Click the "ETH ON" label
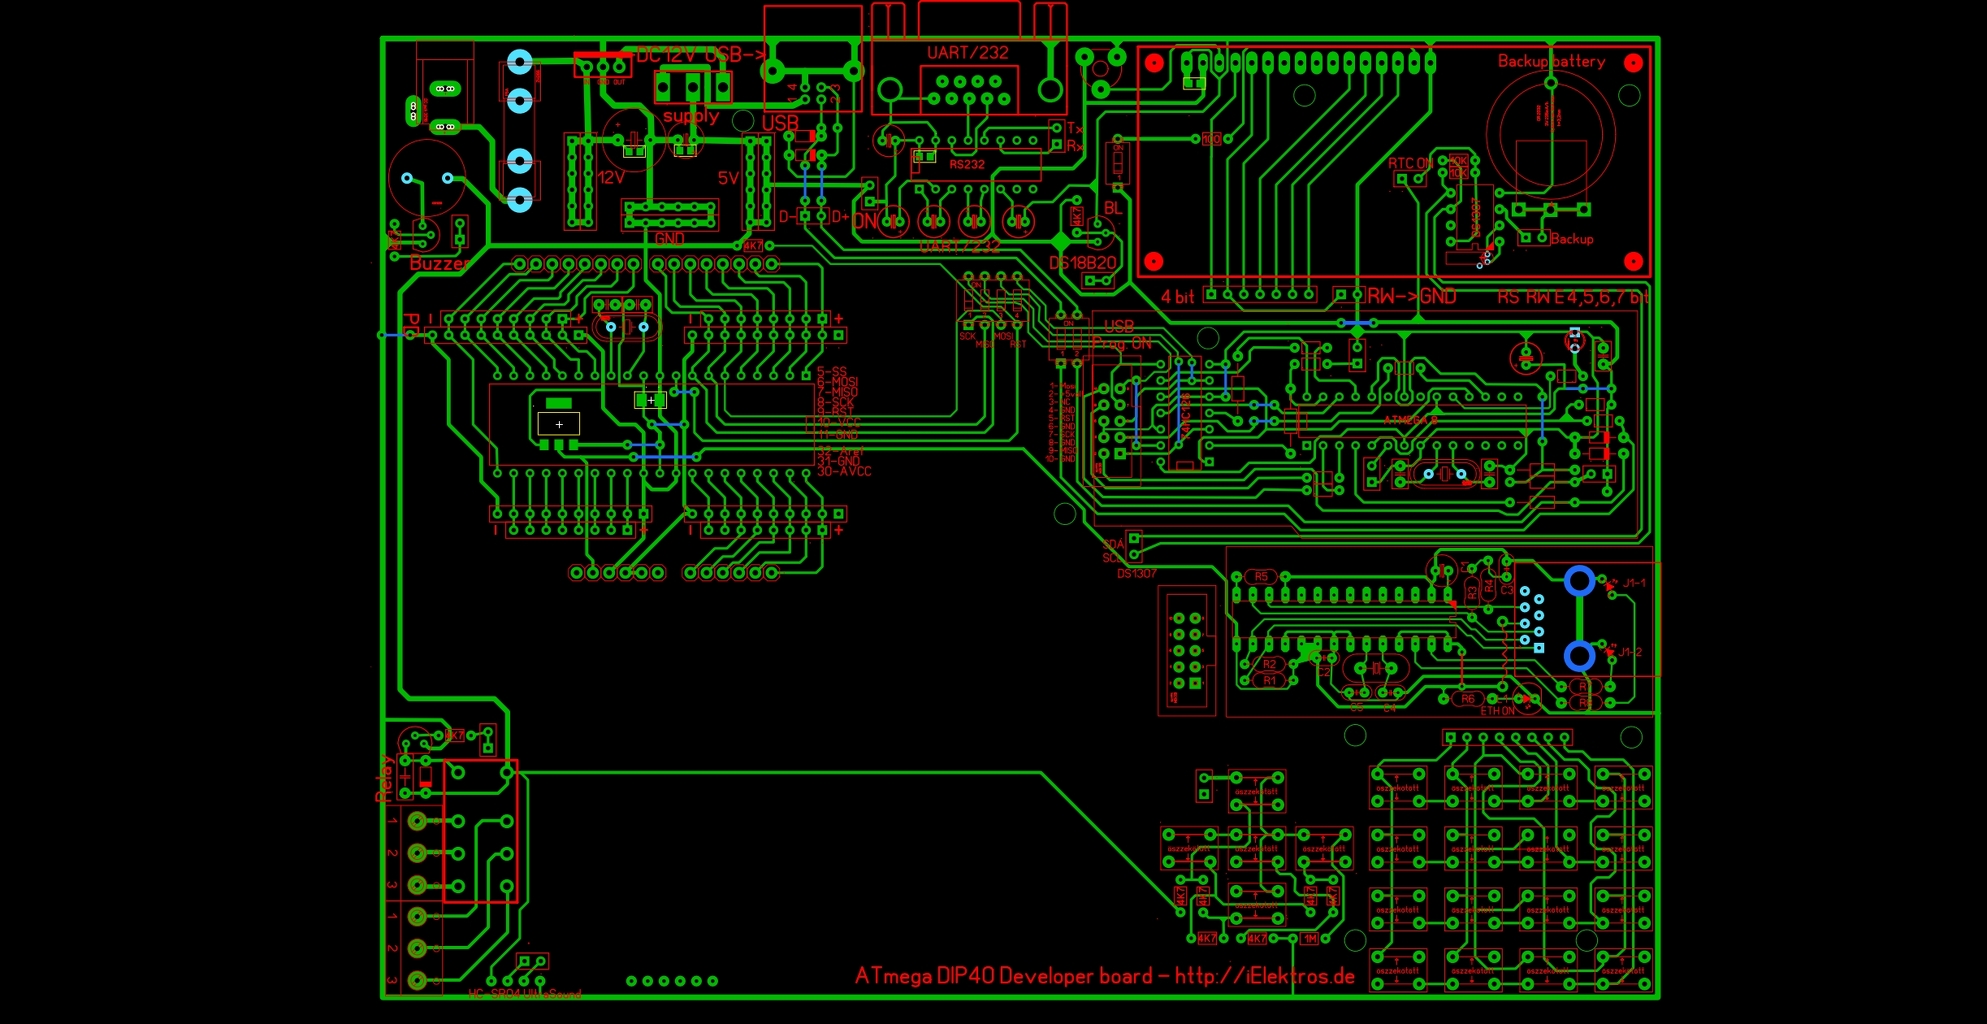1987x1024 pixels. 1497,711
